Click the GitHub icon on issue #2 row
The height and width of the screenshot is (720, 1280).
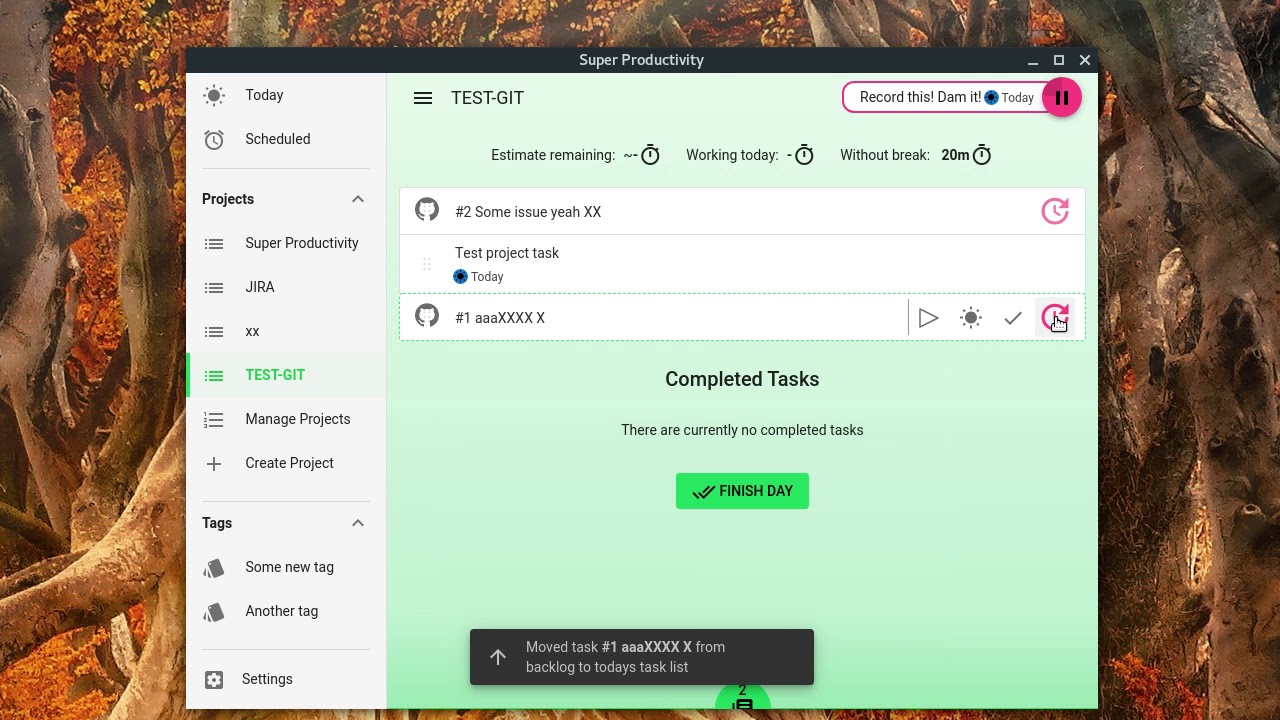coord(427,210)
